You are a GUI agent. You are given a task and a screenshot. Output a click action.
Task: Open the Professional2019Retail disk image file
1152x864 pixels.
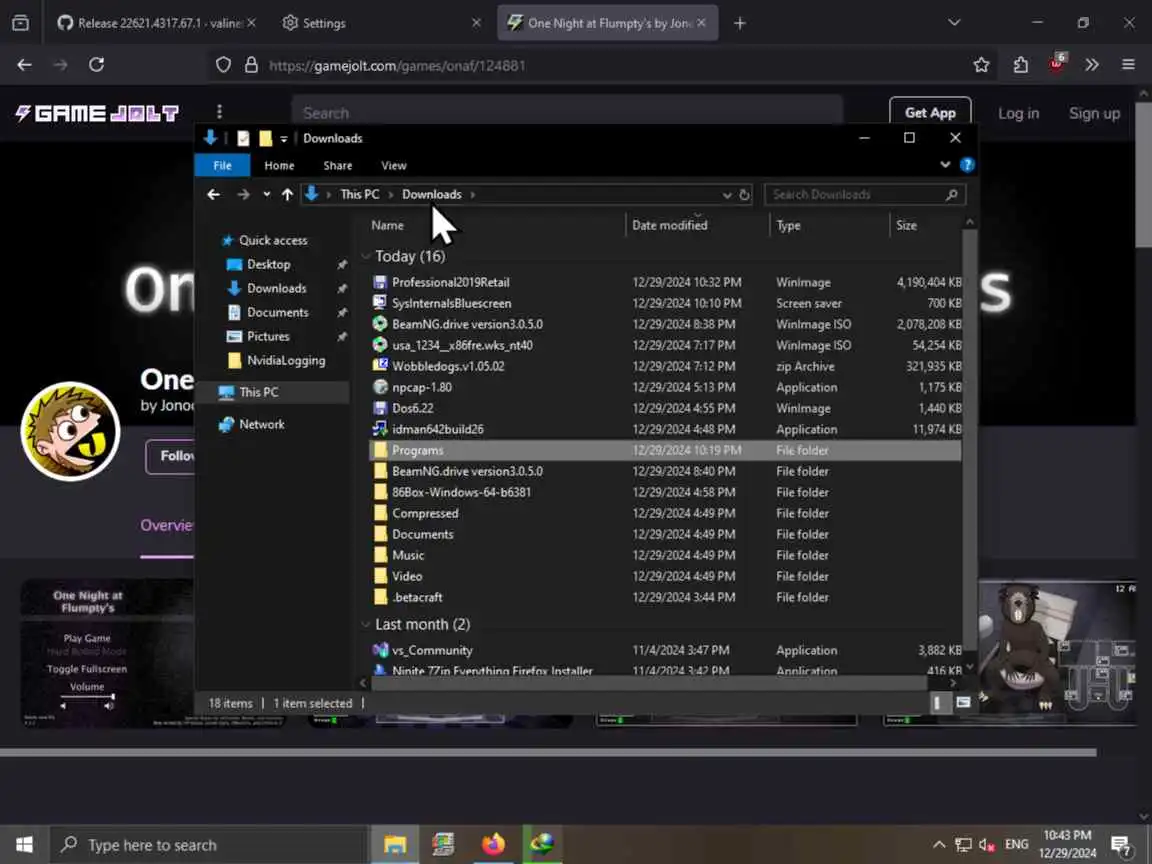pos(450,282)
